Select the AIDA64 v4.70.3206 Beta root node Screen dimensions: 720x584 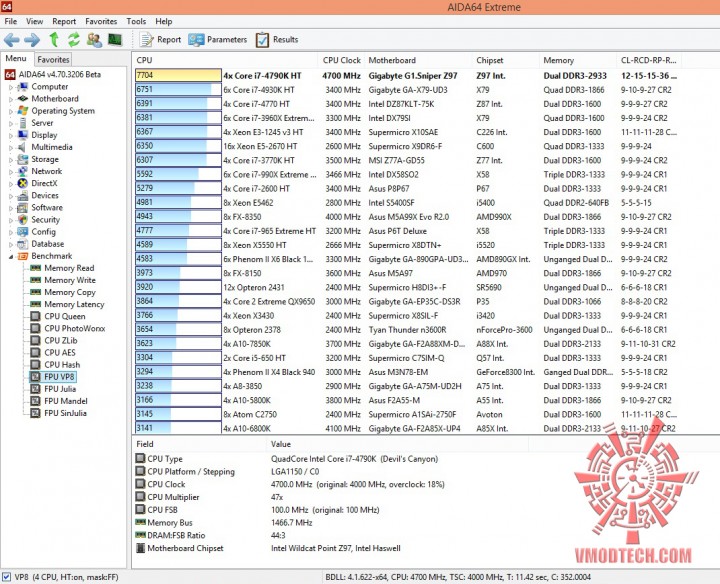59,74
